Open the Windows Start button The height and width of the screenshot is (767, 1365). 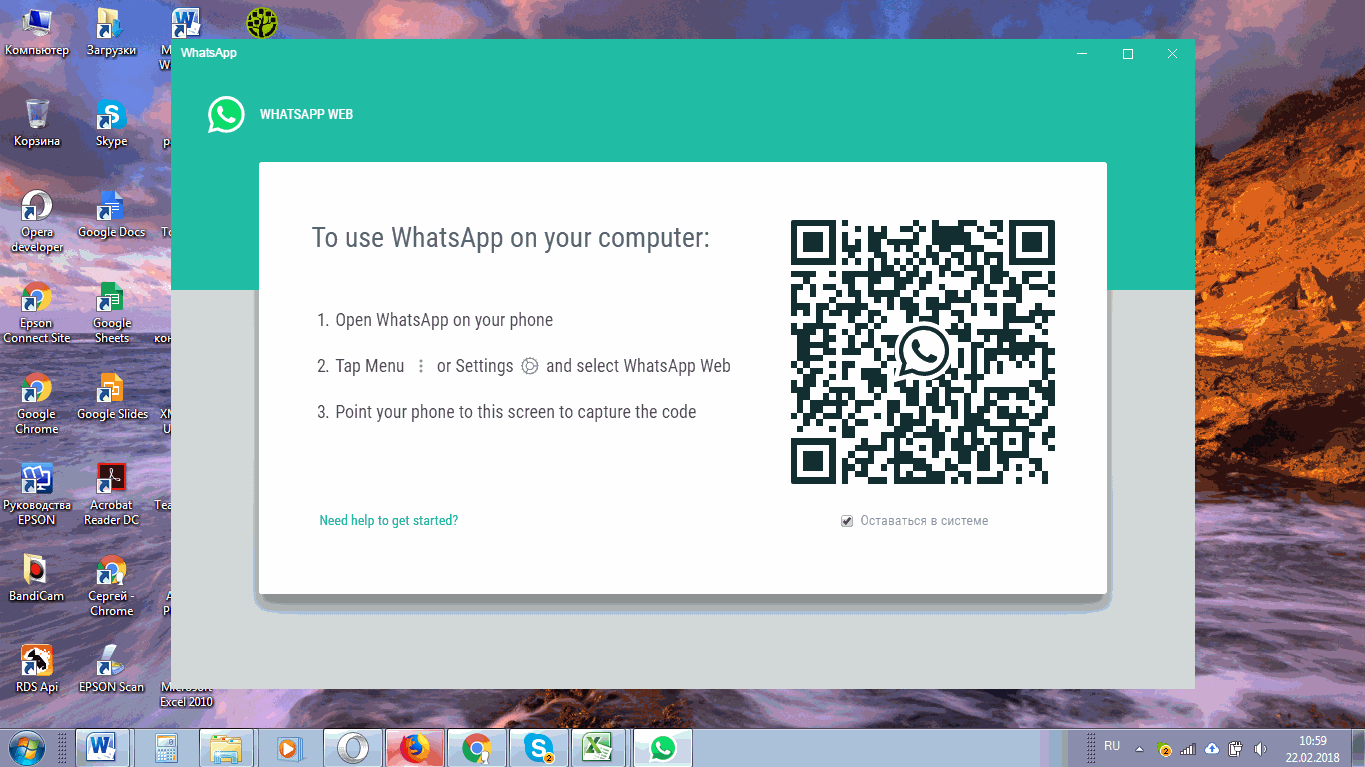click(x=26, y=747)
